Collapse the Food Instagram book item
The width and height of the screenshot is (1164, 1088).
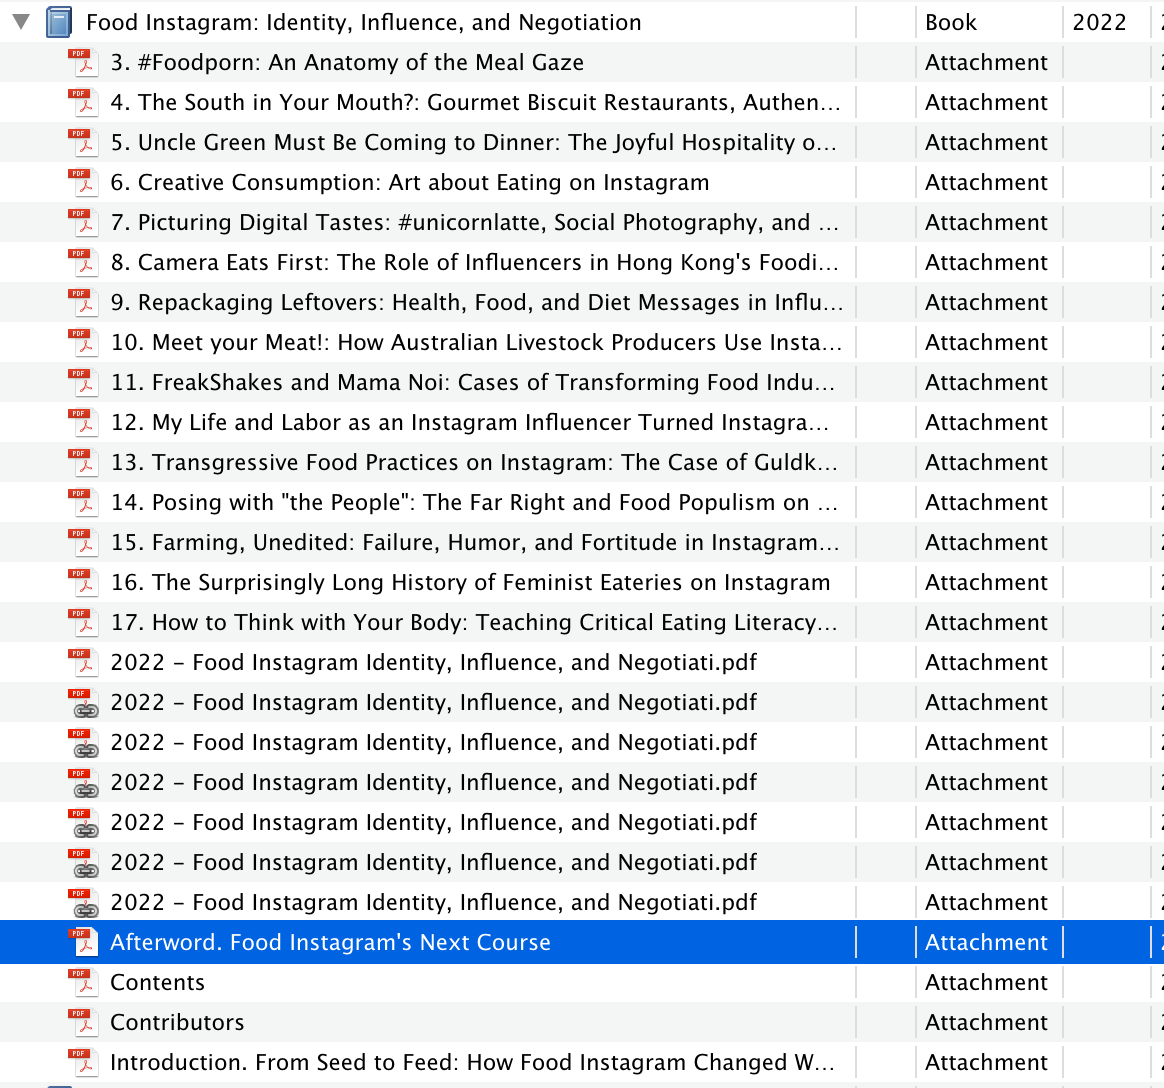click(21, 22)
